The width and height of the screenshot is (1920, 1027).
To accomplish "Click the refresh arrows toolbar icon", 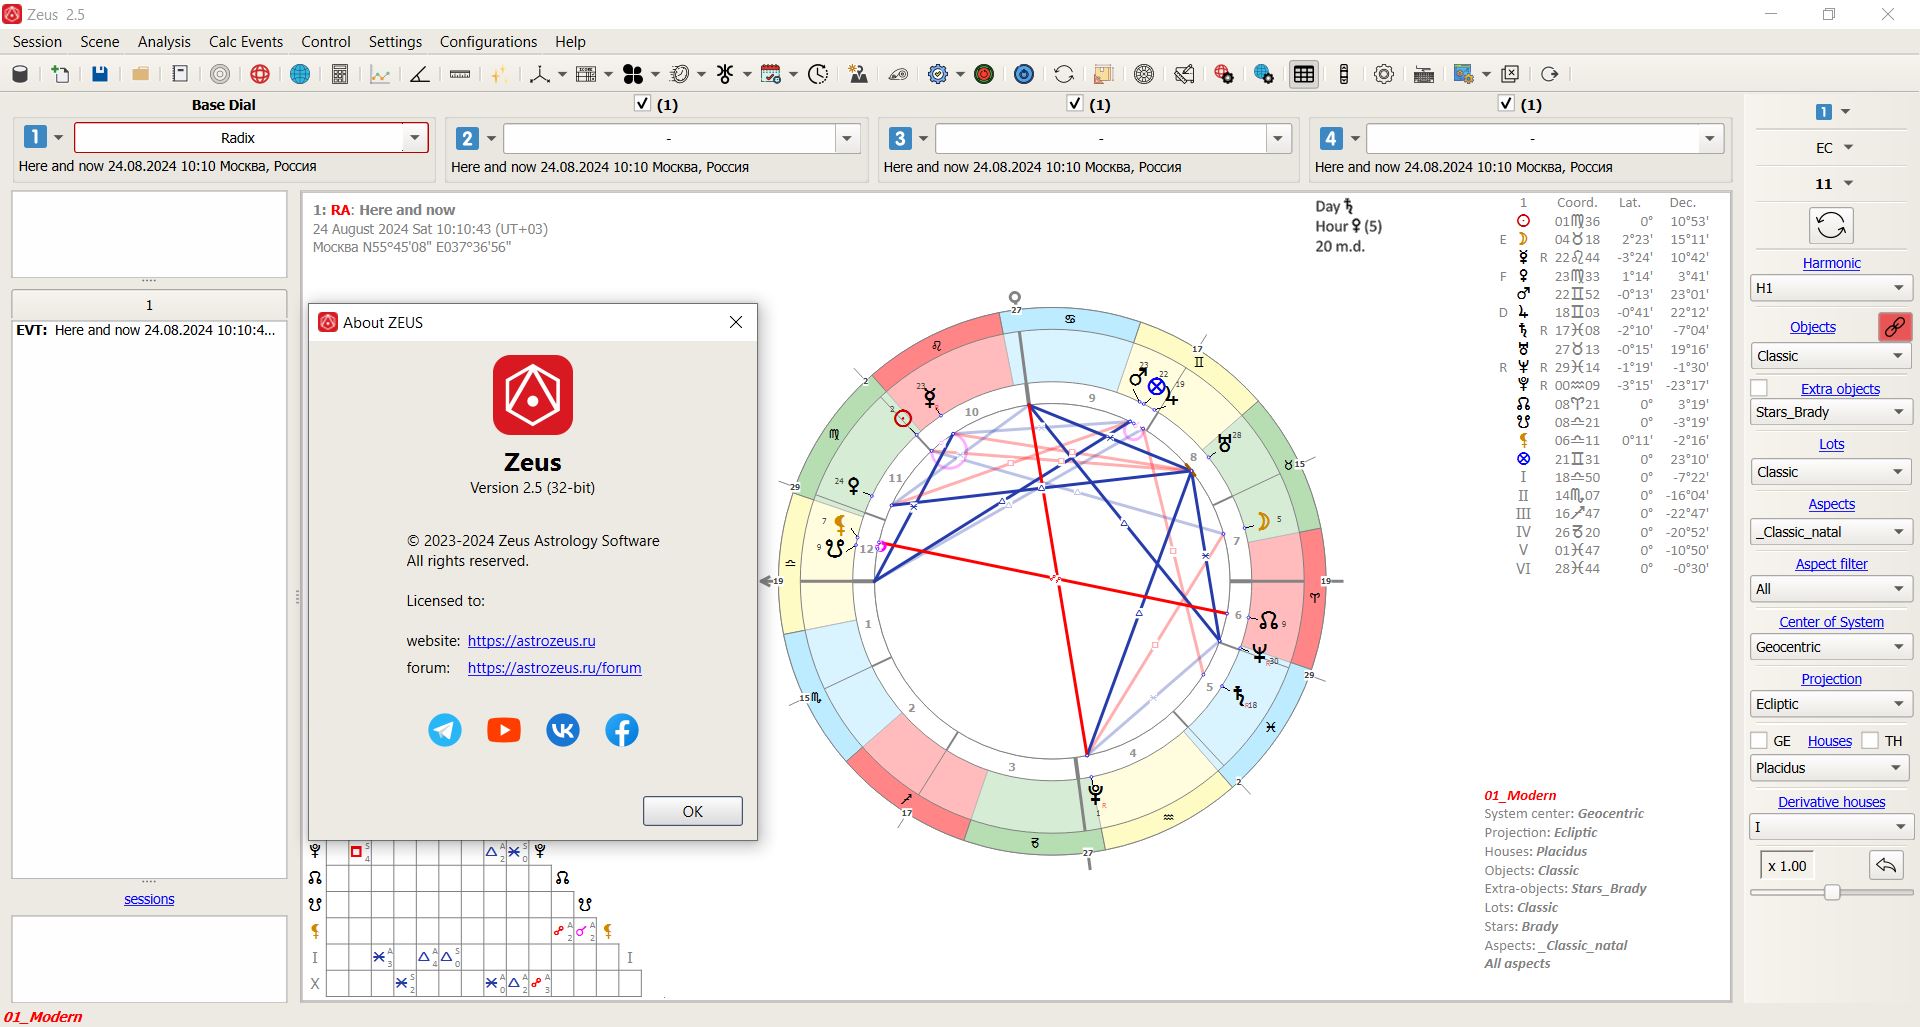I will (x=1064, y=74).
